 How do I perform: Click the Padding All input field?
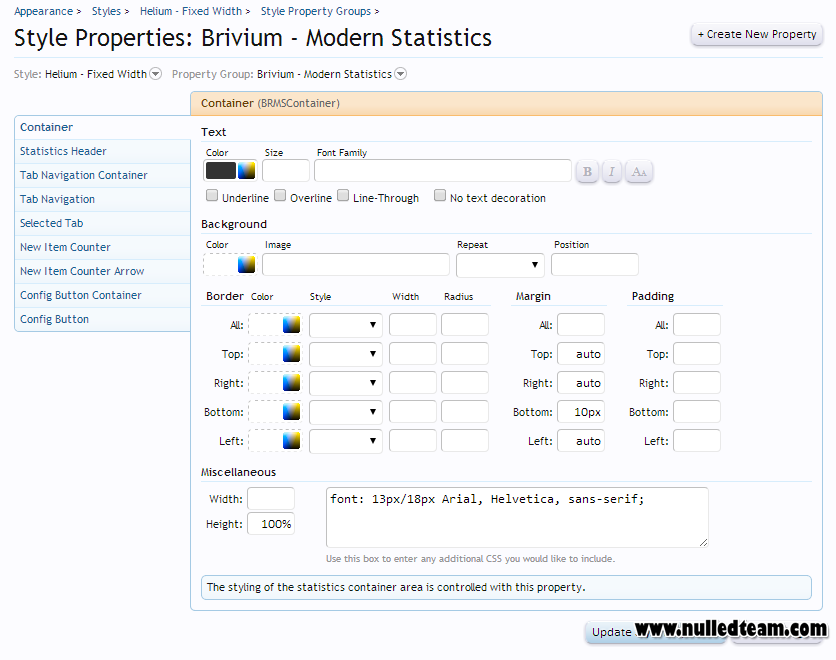coord(697,325)
